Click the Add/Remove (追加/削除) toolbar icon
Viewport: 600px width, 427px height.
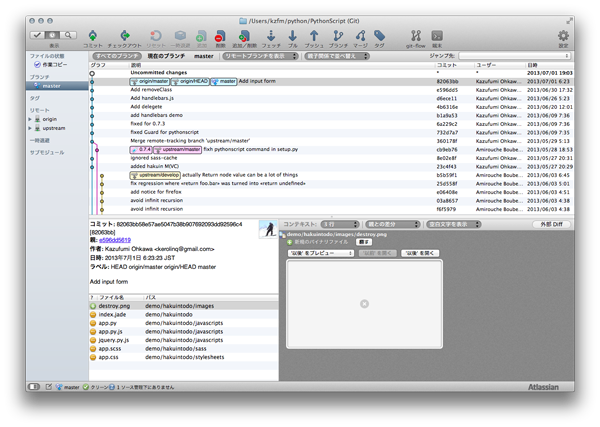[244, 36]
